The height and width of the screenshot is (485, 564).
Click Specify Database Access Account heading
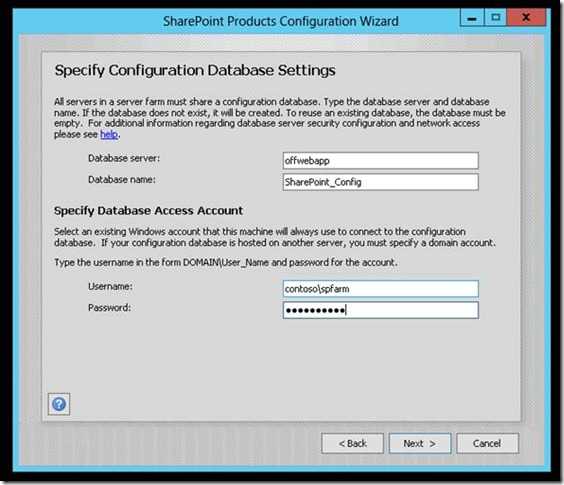pyautogui.click(x=149, y=210)
